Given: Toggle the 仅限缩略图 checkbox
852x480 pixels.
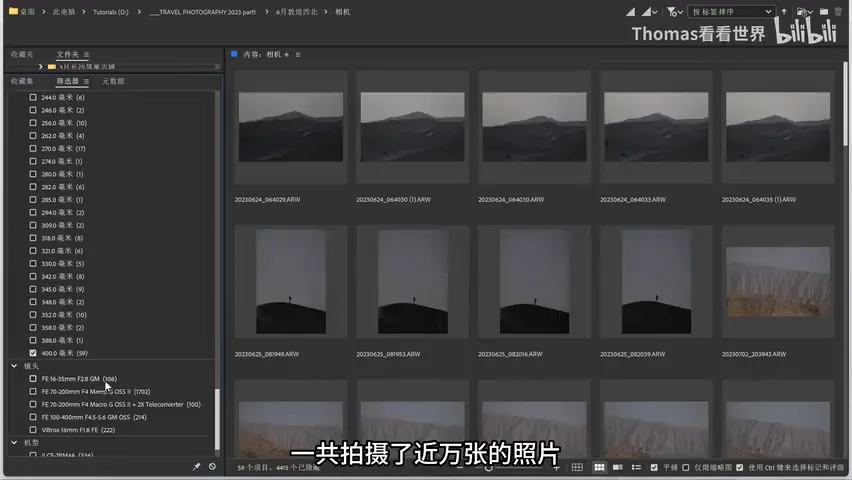Looking at the screenshot, I should (x=686, y=467).
